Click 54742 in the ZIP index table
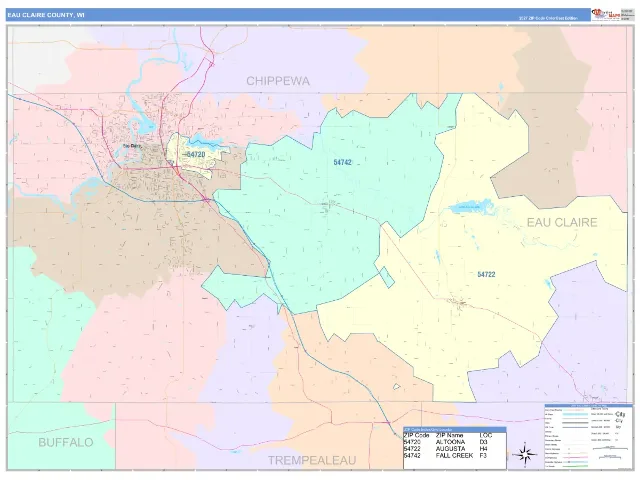Image resolution: width=640 pixels, height=480 pixels. (x=412, y=455)
